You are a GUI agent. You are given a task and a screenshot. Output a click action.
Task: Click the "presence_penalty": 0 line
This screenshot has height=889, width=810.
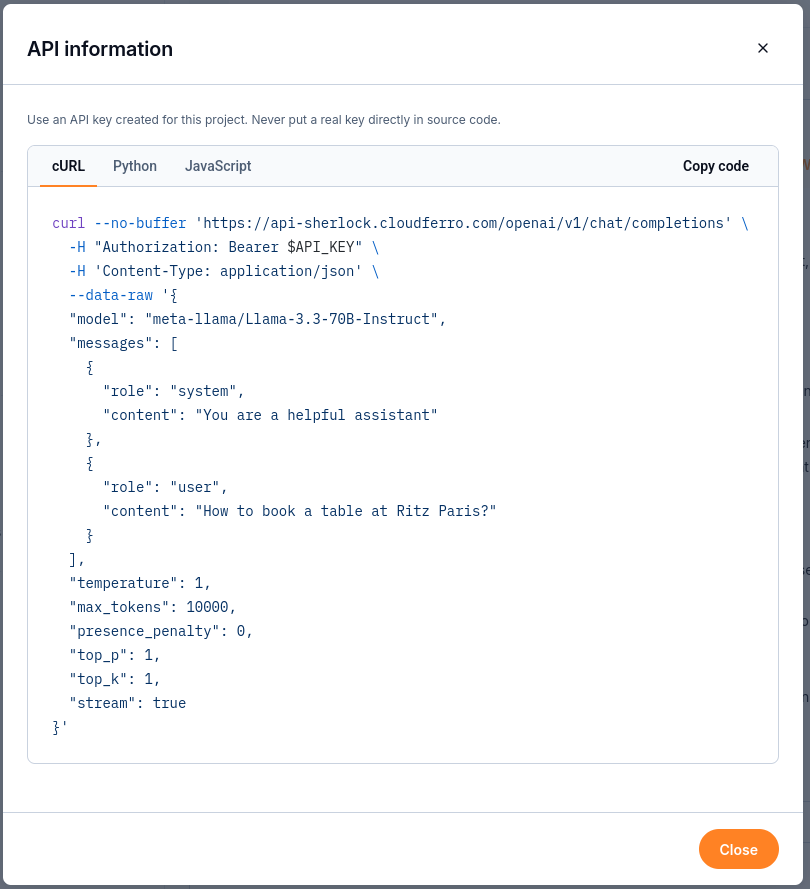click(x=161, y=631)
